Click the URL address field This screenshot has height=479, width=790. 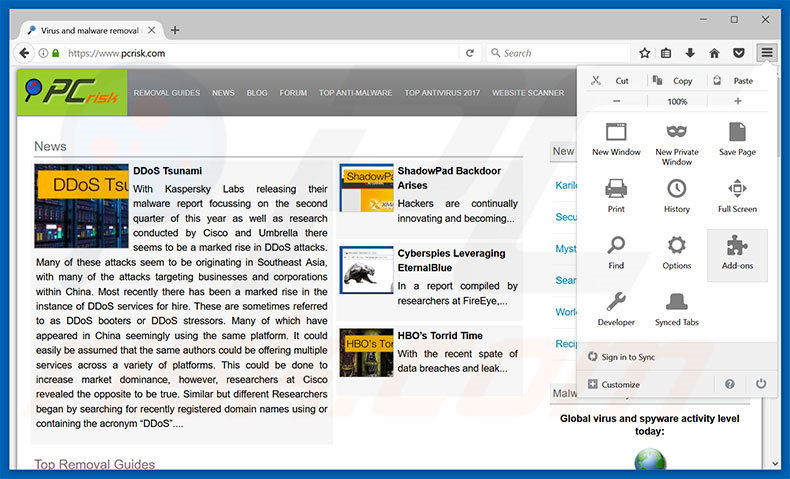262,53
